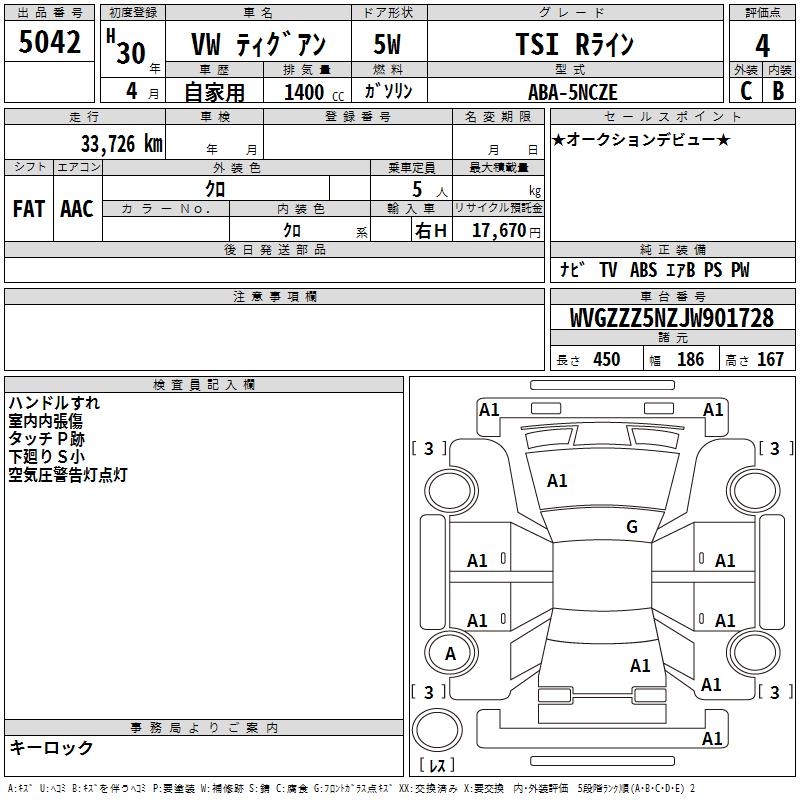Select the model code ABA-5NCZE

(573, 91)
